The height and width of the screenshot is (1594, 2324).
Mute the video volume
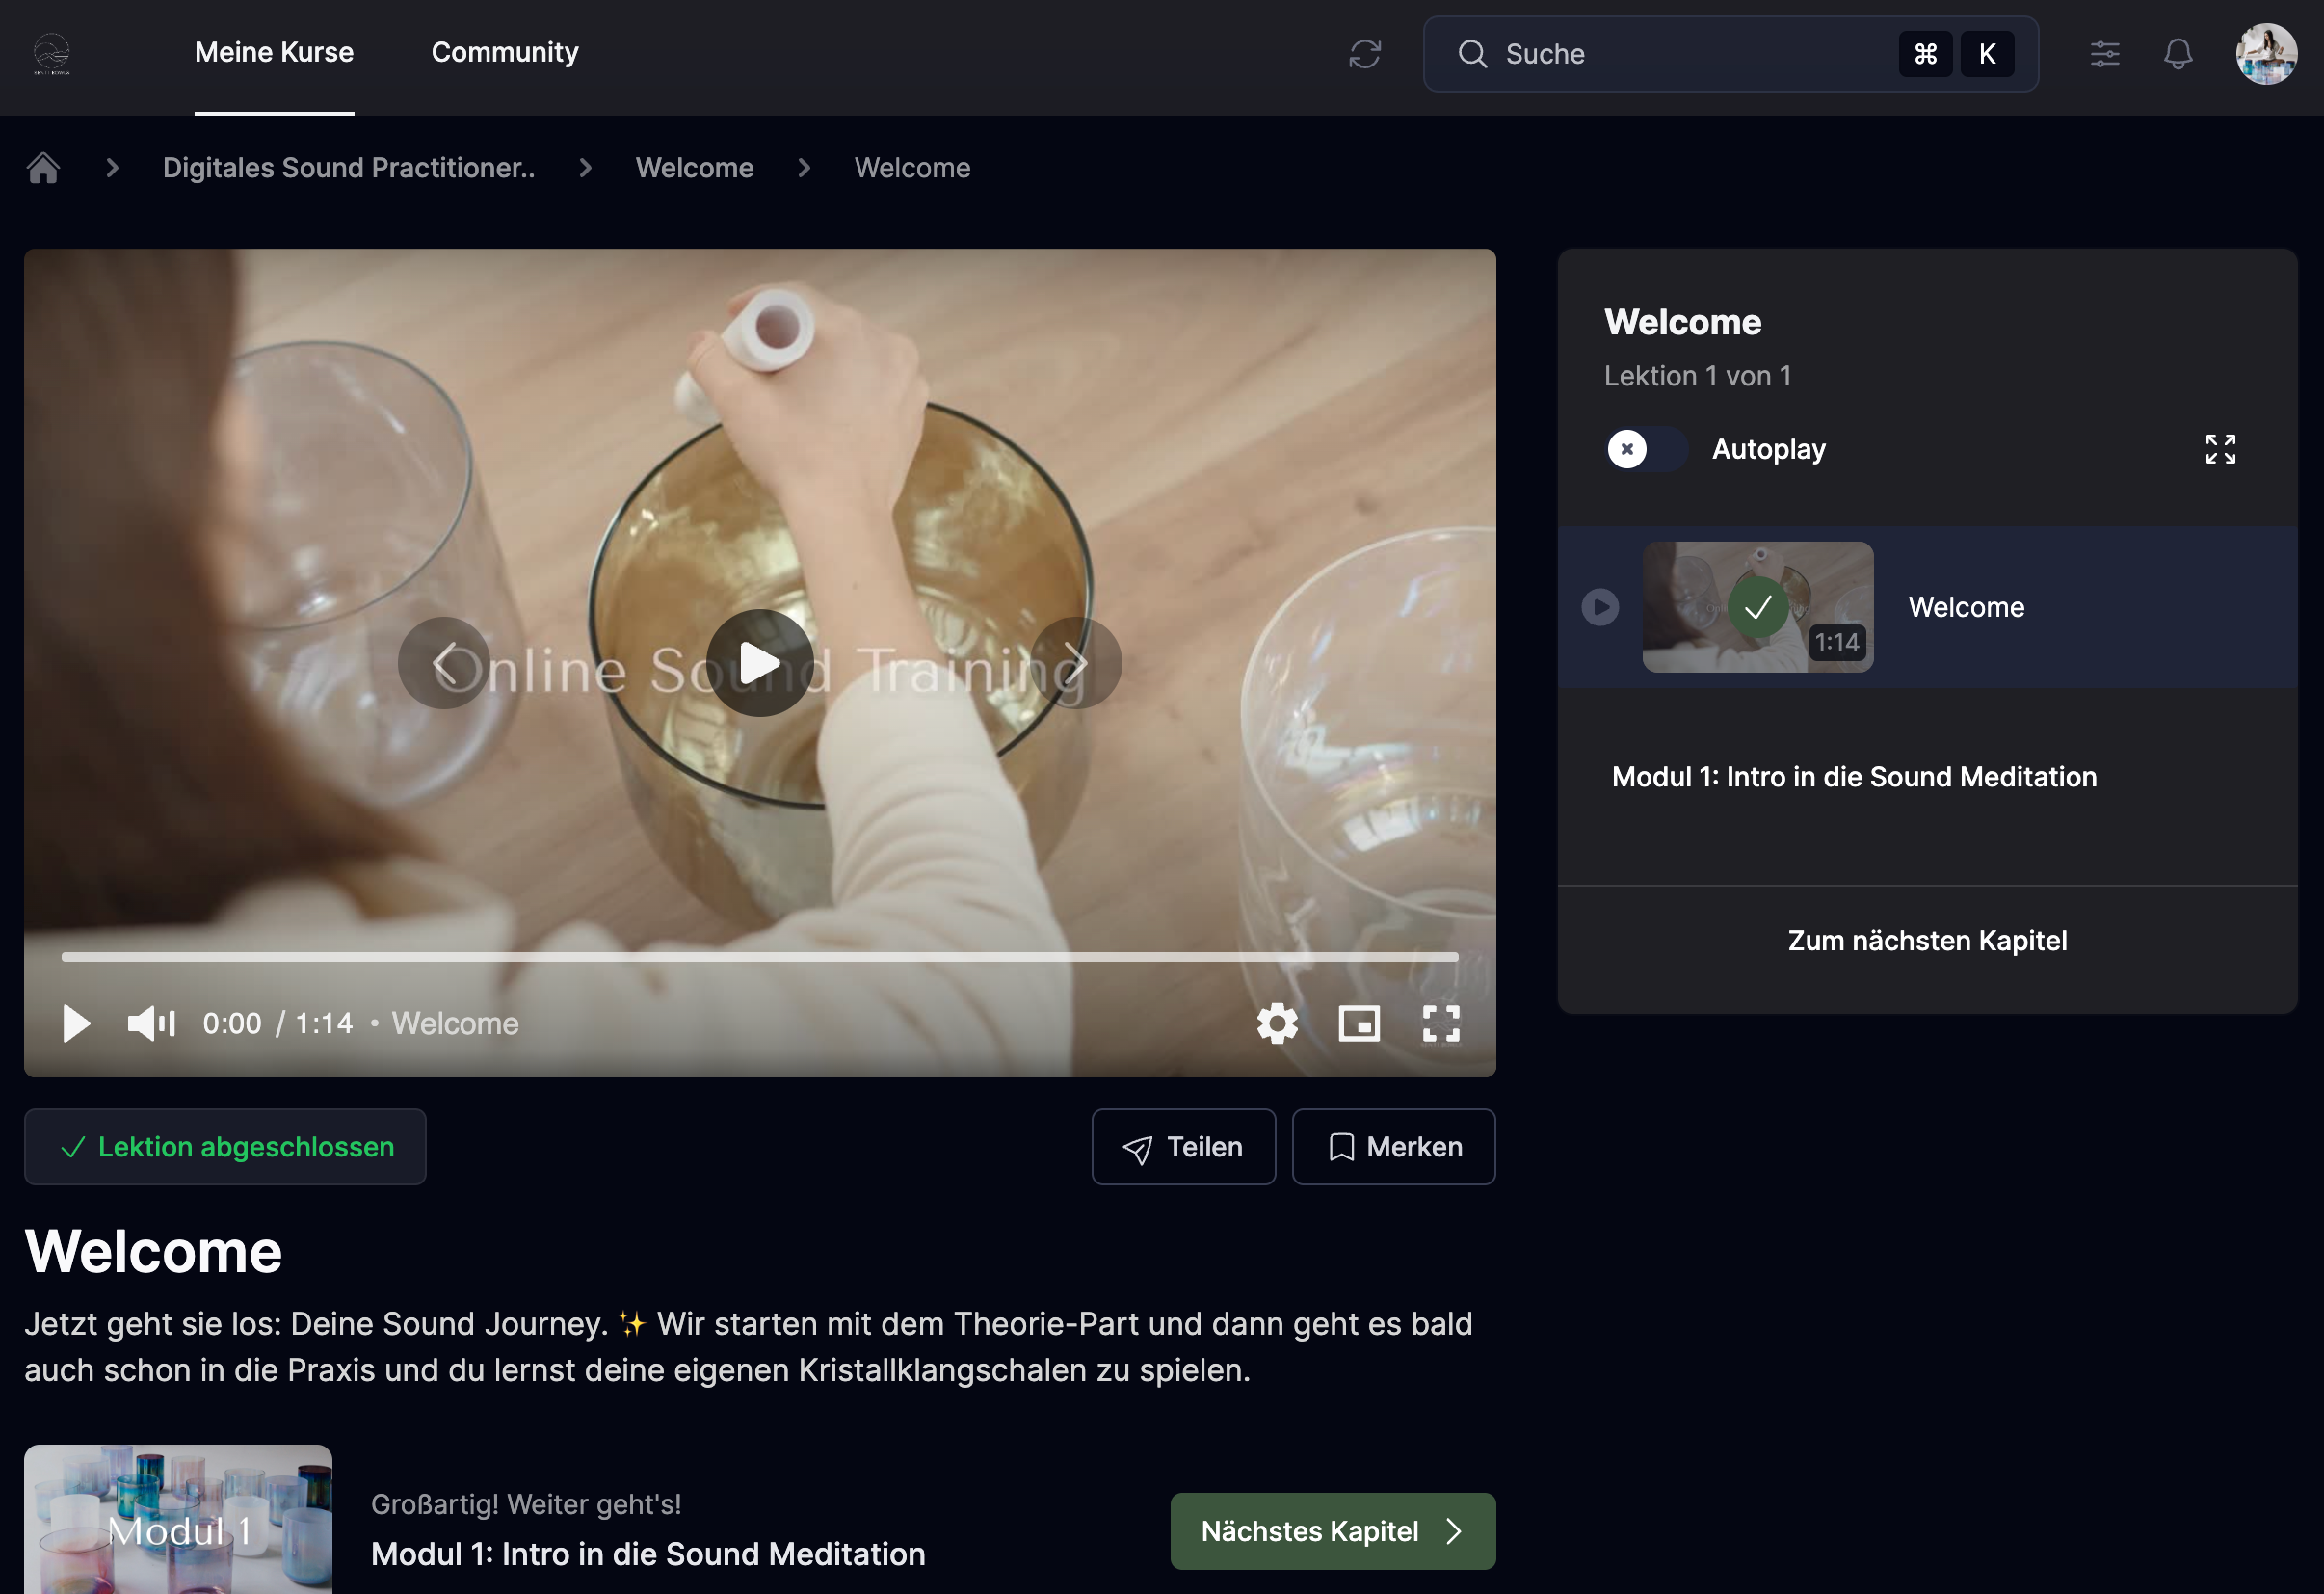point(151,1023)
